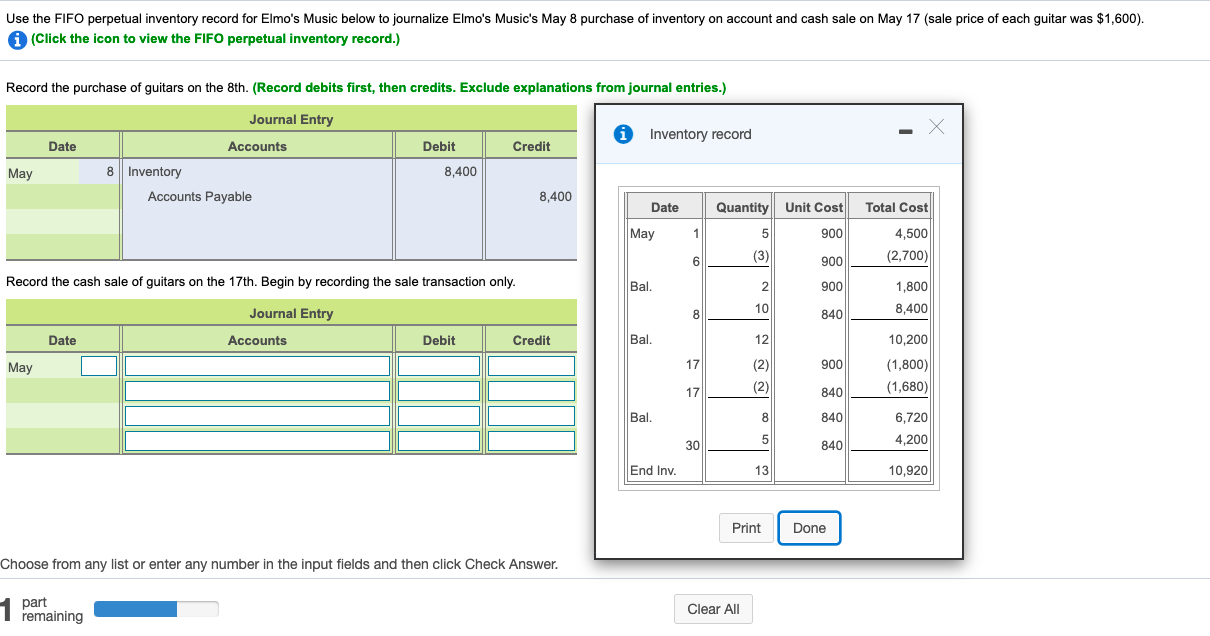This screenshot has width=1210, height=636.
Task: Click the Done button
Action: [809, 527]
